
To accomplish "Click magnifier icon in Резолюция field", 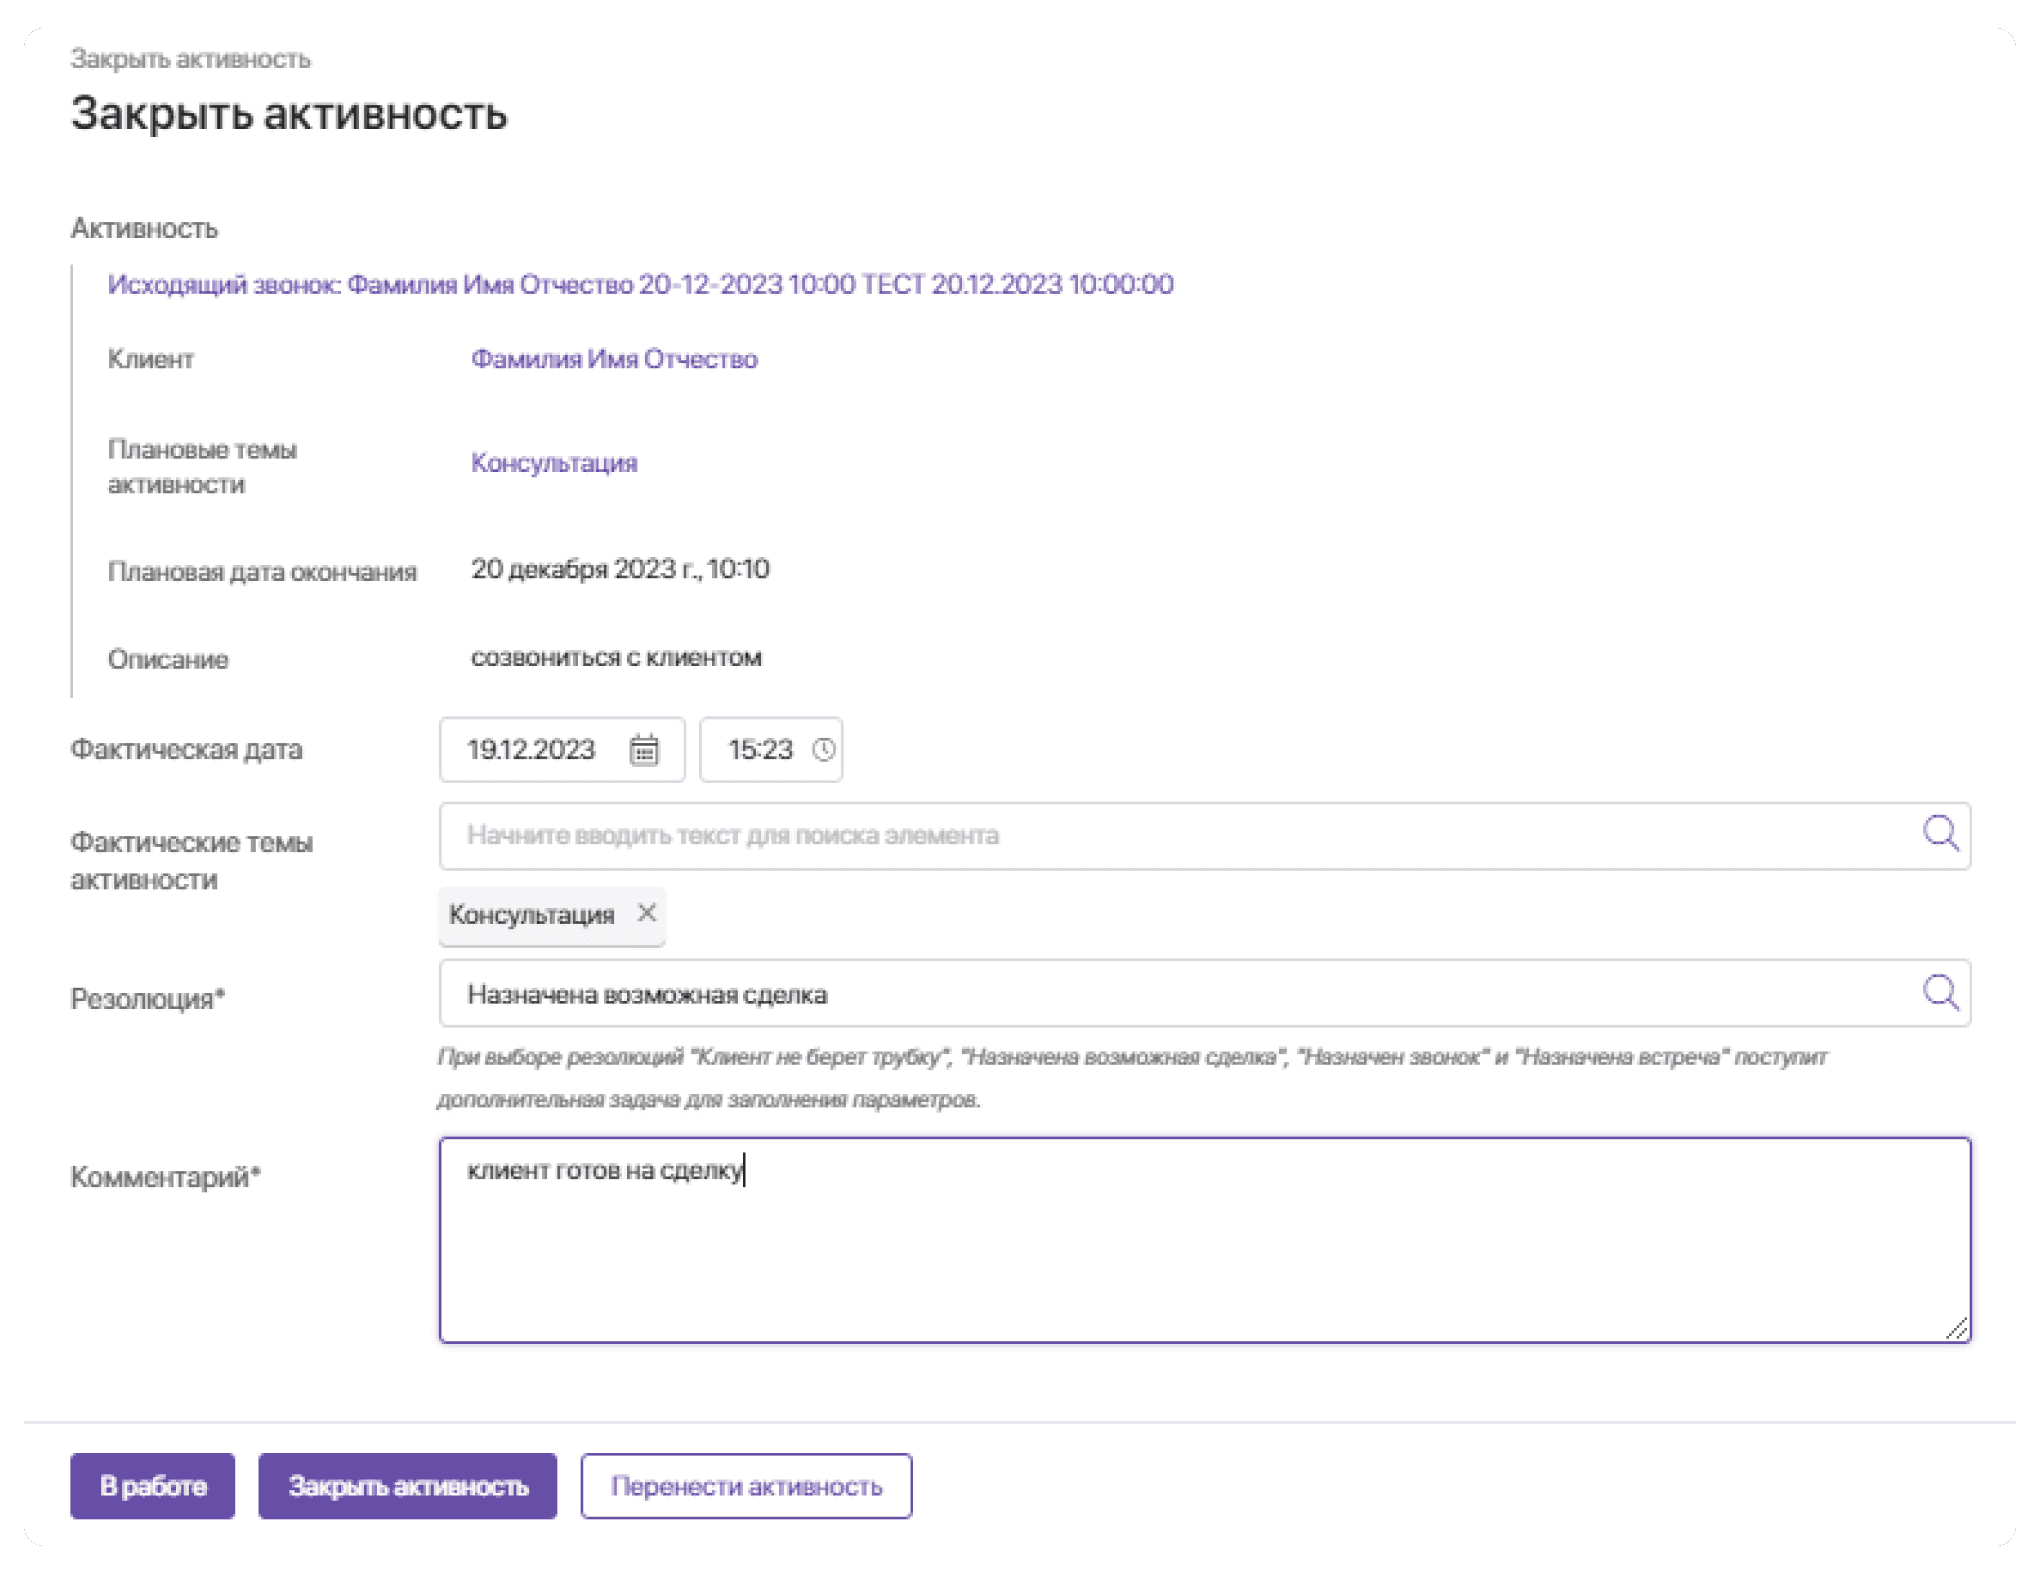I will (1940, 992).
